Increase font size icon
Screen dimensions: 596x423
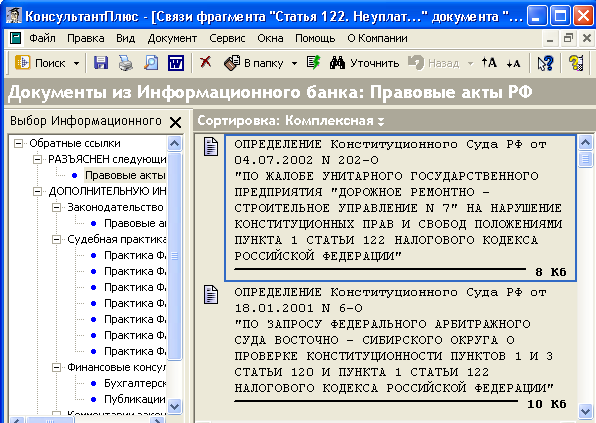tap(489, 62)
